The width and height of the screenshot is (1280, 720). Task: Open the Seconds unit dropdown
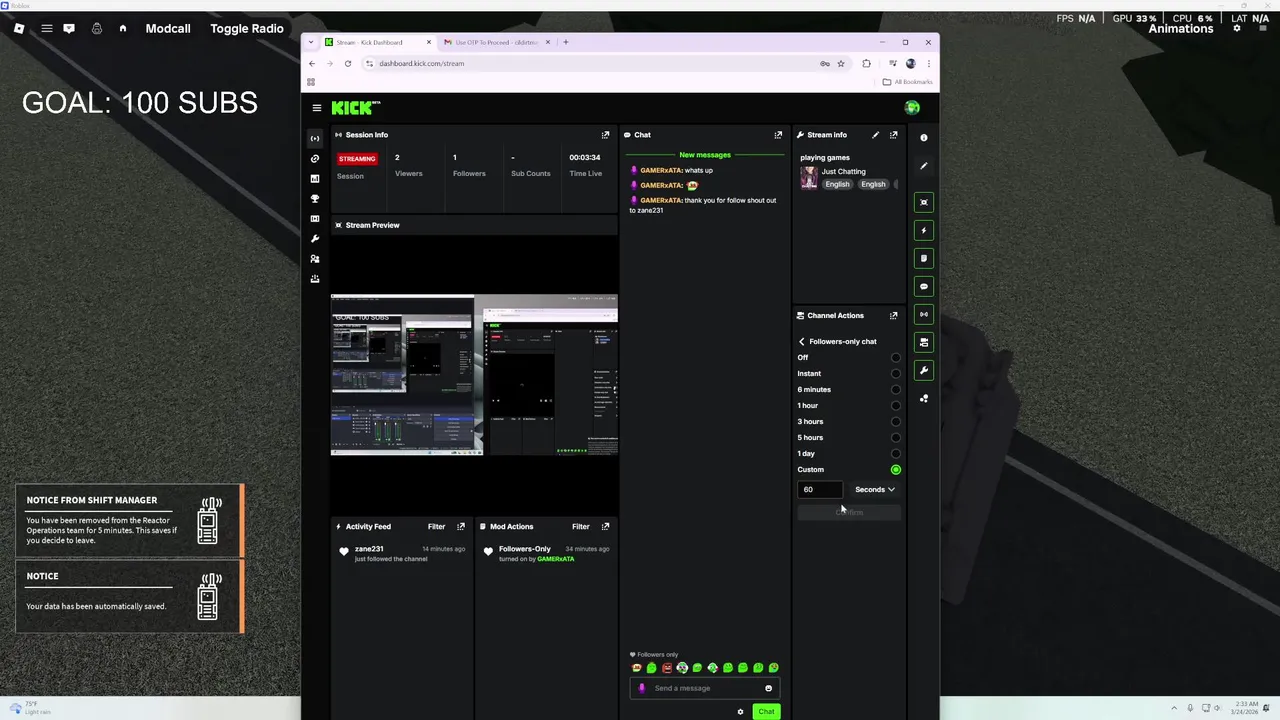[x=875, y=489]
